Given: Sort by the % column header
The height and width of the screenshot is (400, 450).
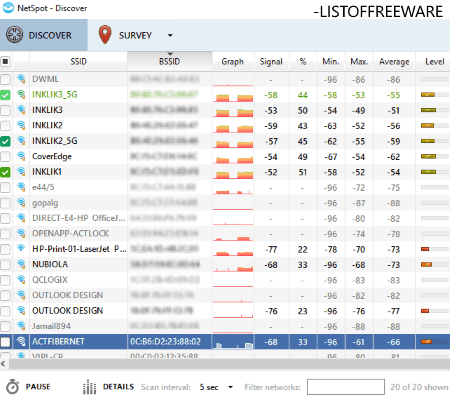Looking at the screenshot, I should tap(303, 61).
